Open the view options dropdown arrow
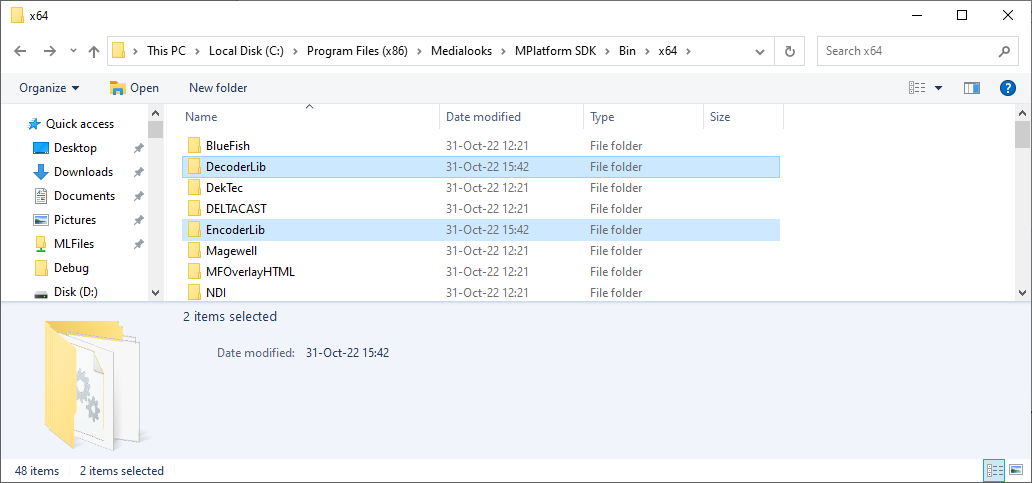 [939, 88]
